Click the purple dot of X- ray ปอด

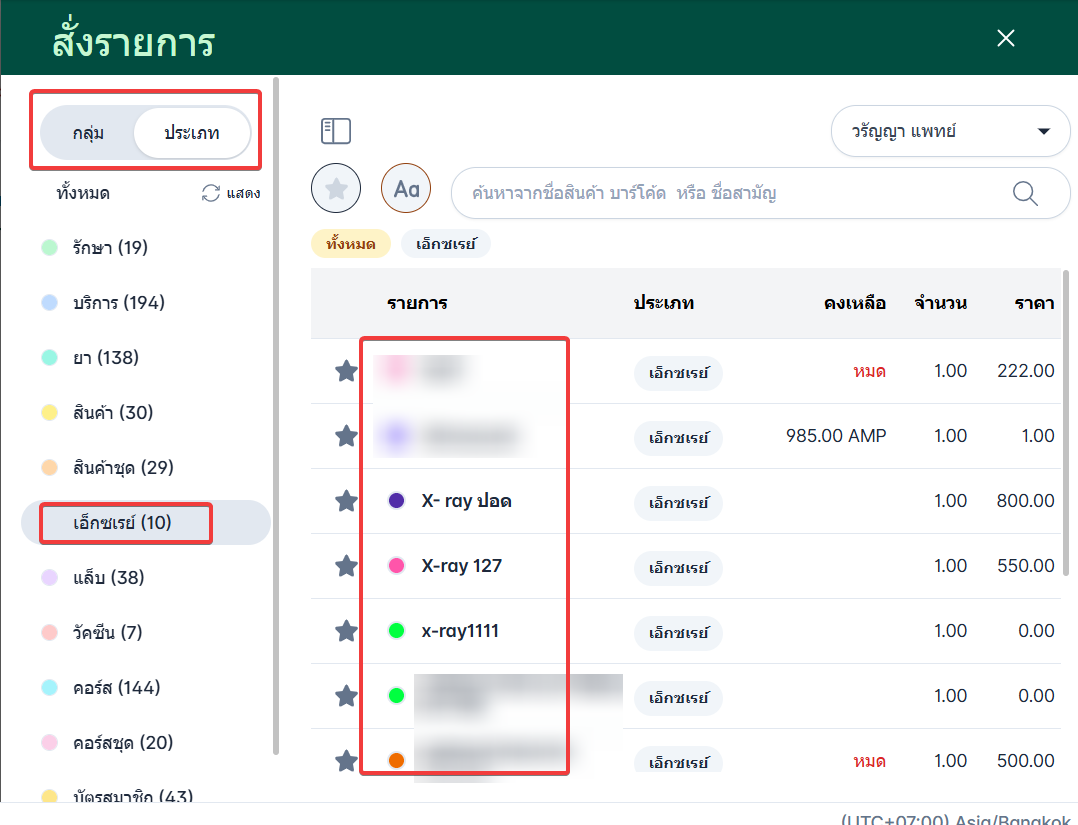tap(397, 501)
